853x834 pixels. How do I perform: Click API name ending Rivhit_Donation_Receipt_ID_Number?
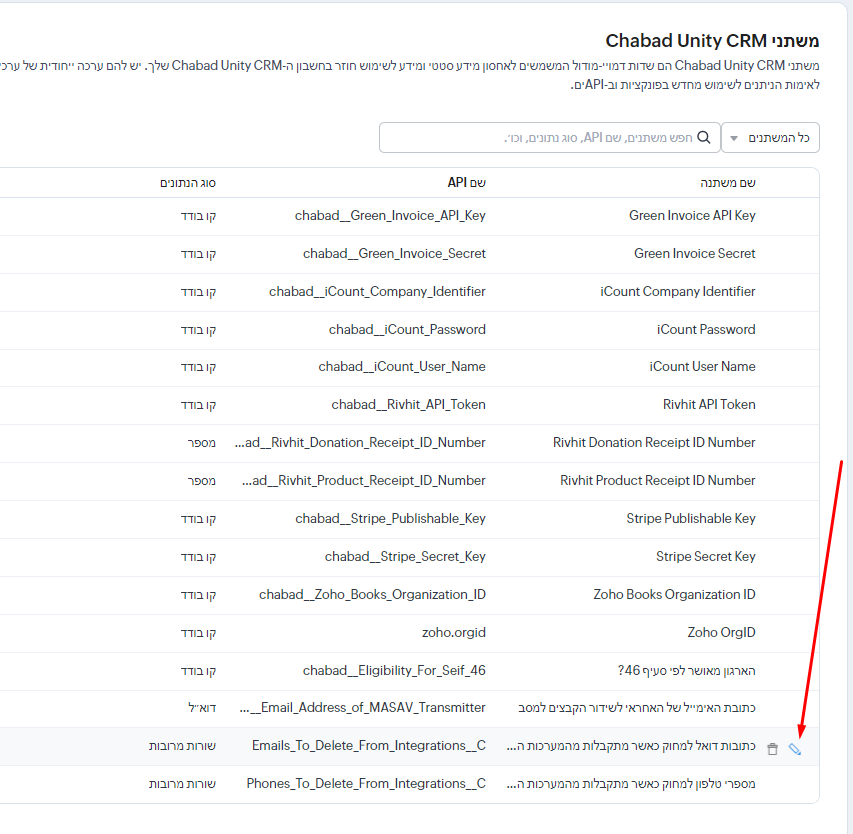pyautogui.click(x=360, y=443)
